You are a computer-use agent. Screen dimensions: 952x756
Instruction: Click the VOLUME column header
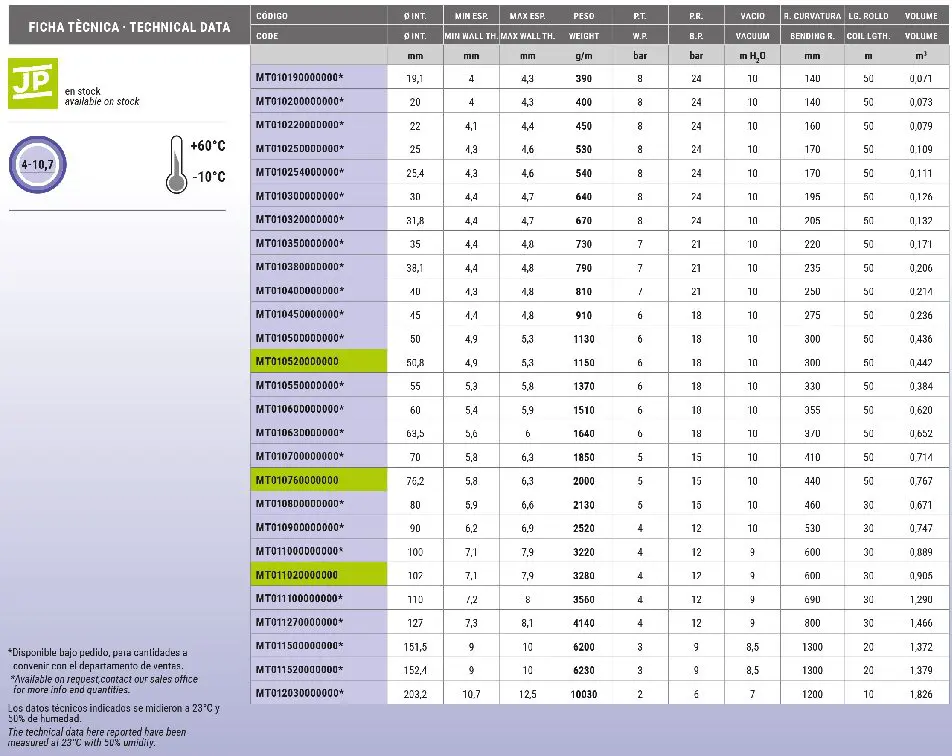pos(920,16)
